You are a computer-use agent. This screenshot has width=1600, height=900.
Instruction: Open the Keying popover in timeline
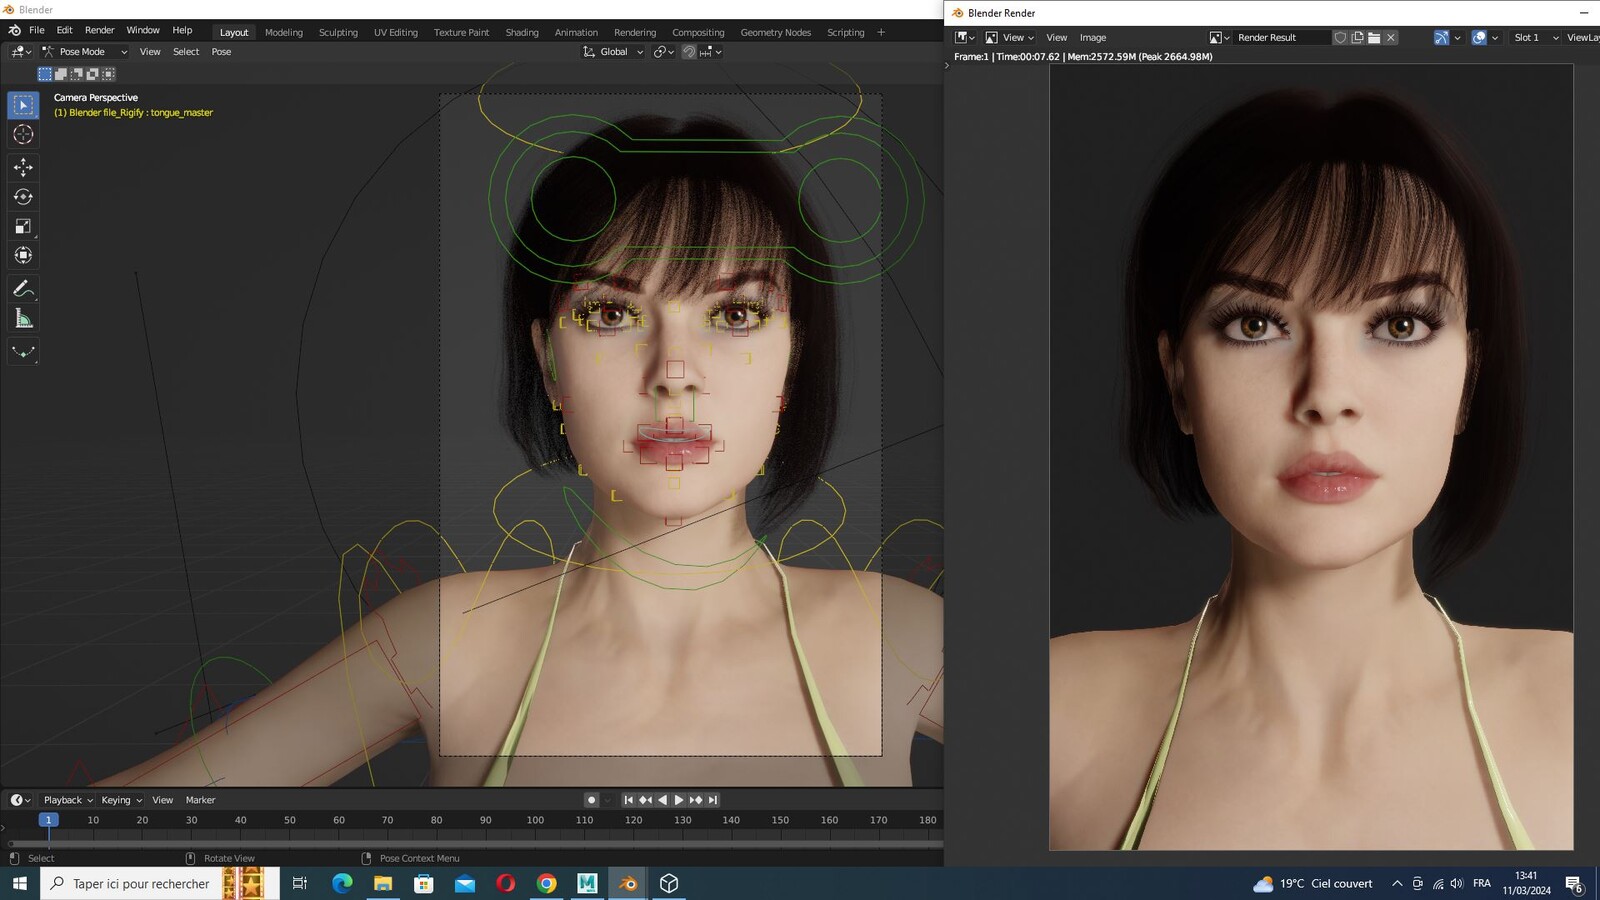(121, 800)
